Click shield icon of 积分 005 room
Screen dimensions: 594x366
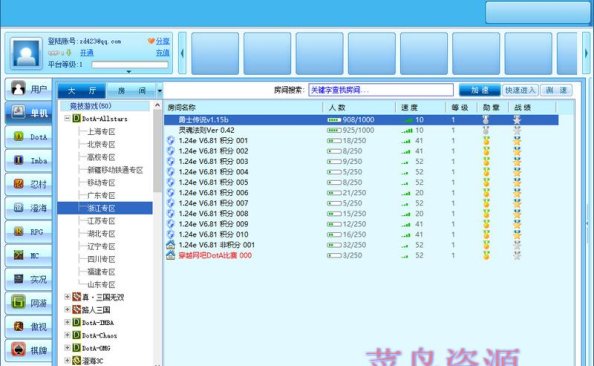click(170, 182)
